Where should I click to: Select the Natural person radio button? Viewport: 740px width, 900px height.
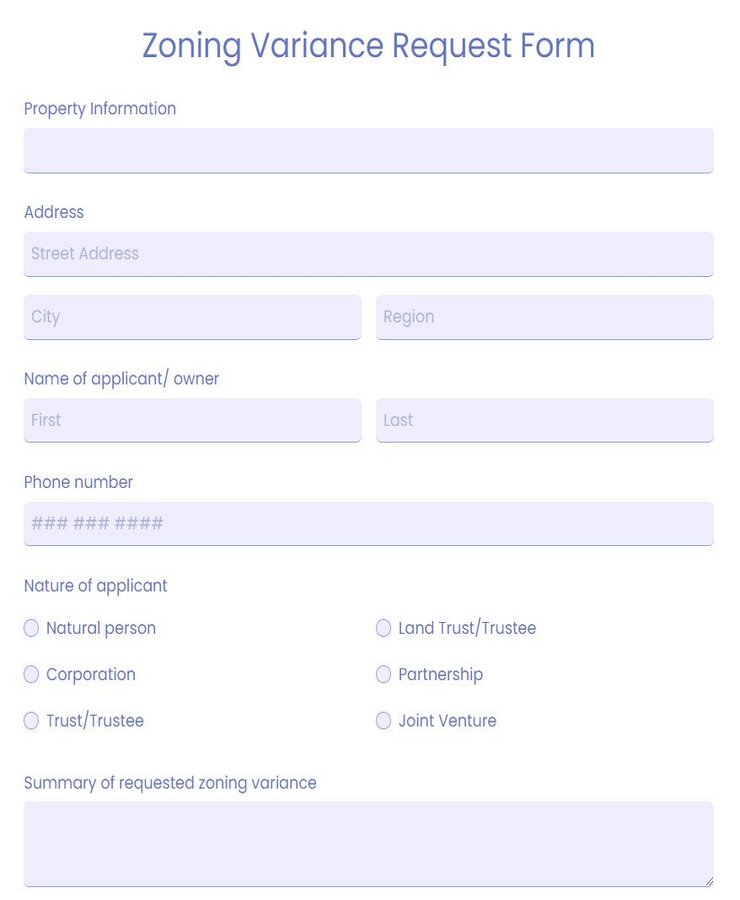(x=31, y=628)
